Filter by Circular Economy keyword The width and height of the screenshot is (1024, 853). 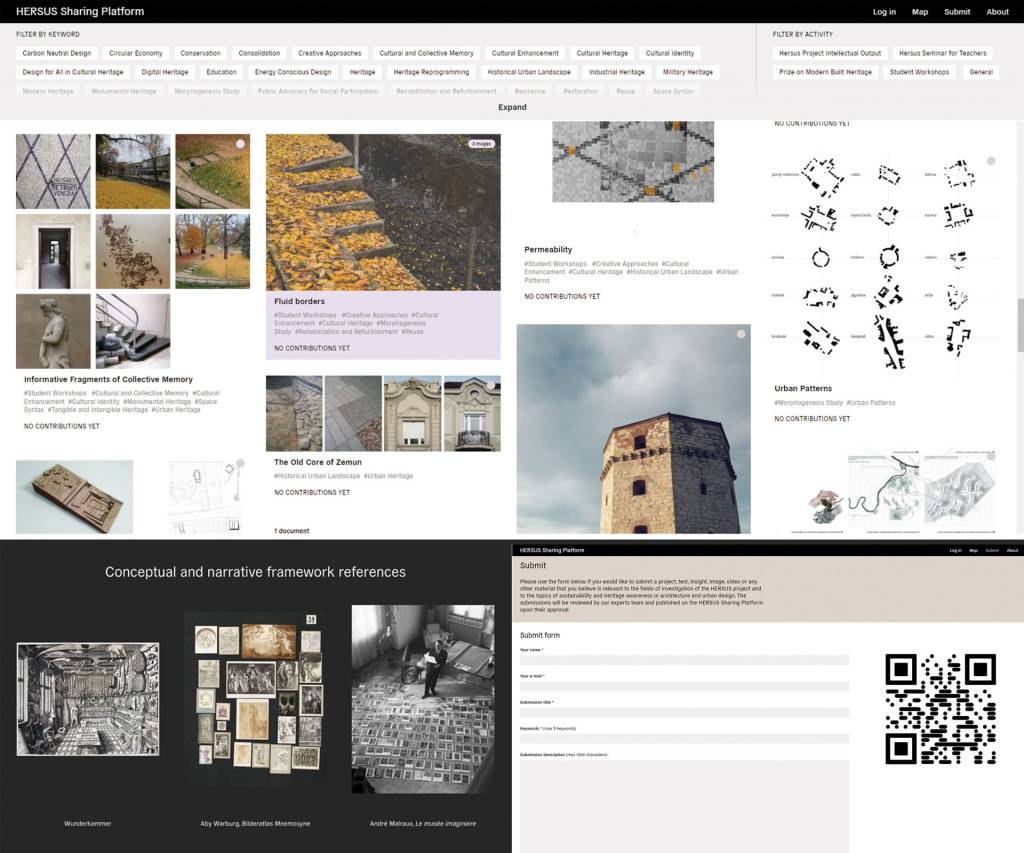(136, 53)
